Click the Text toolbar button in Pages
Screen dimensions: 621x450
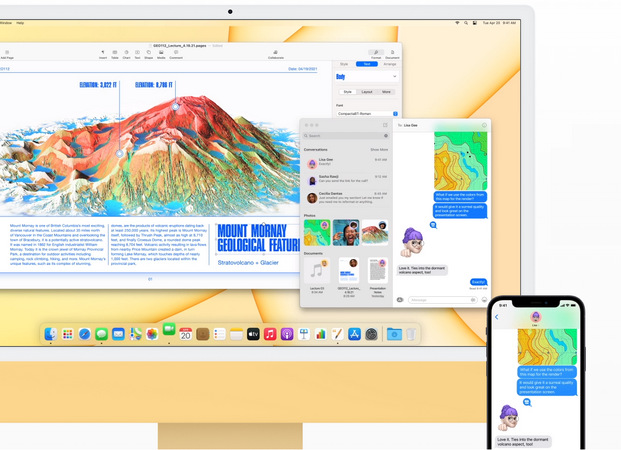click(137, 55)
